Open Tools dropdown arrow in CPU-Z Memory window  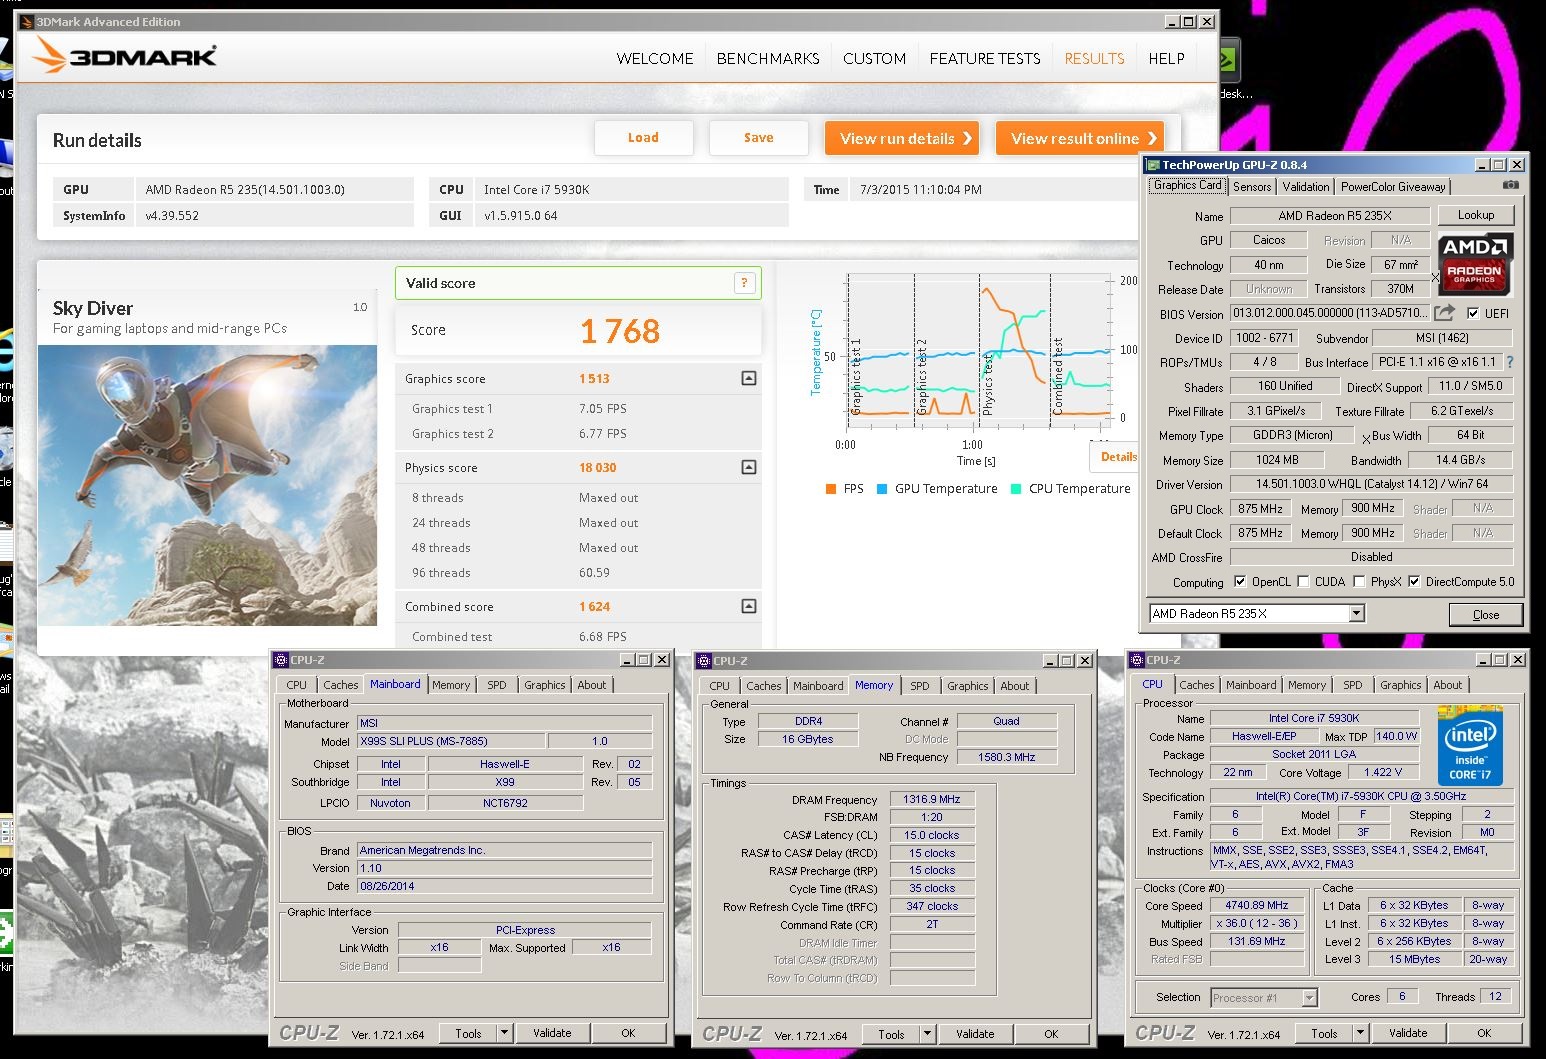point(927,1034)
